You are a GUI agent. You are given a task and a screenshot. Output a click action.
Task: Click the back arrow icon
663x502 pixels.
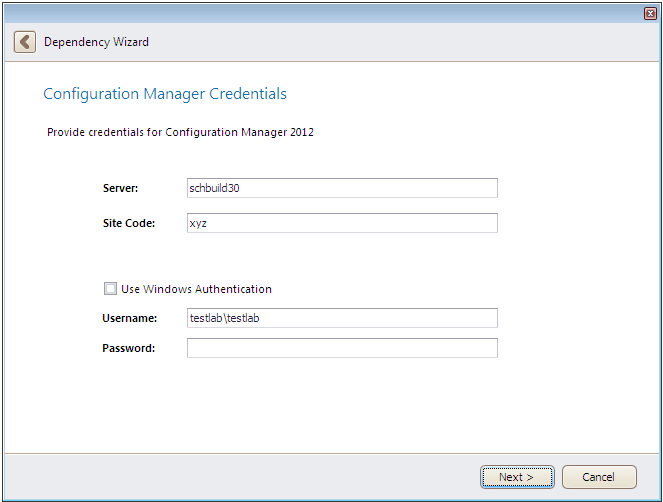(x=24, y=42)
